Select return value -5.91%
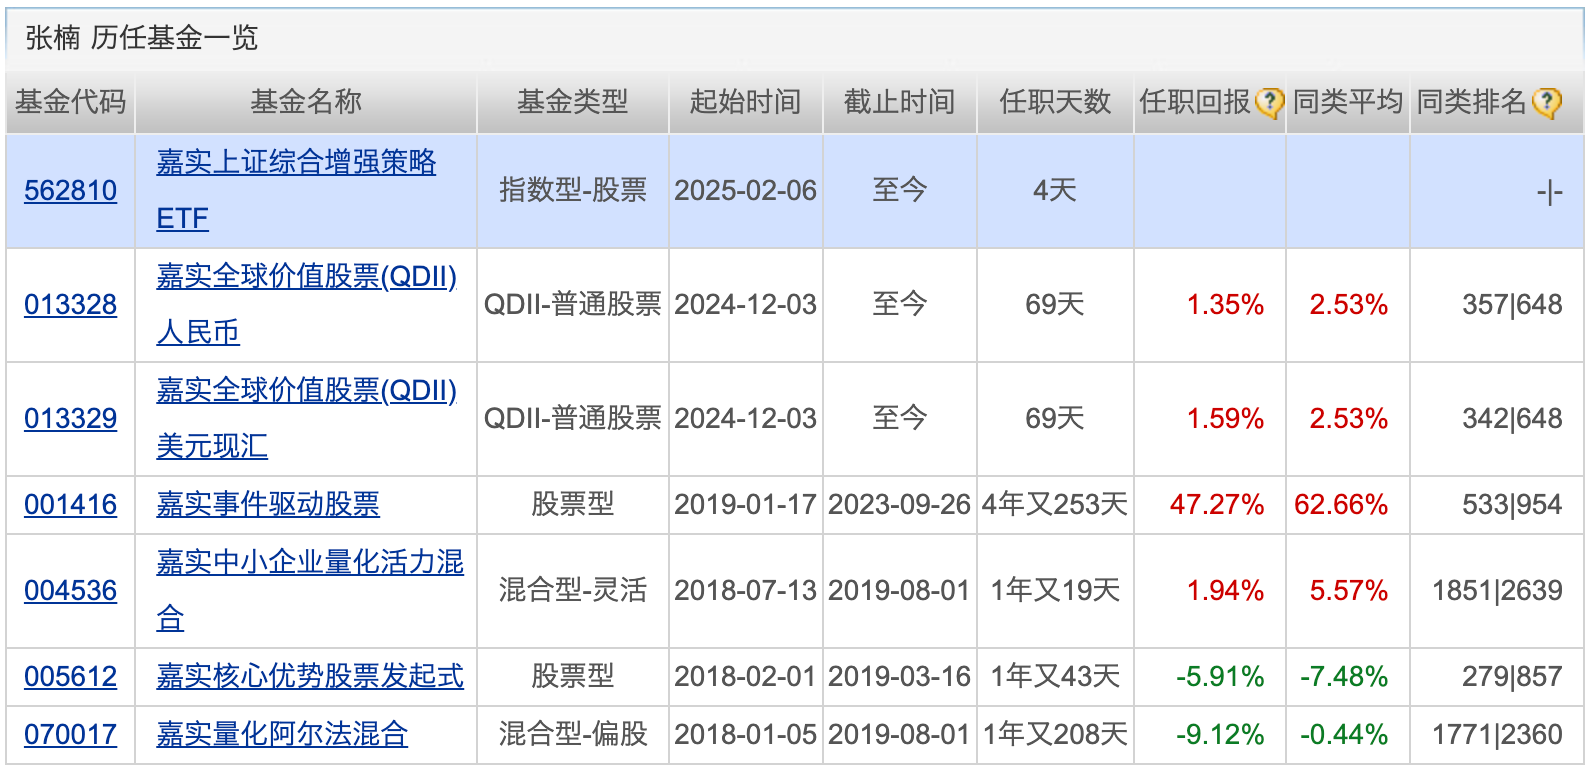Screen dimensions: 1588x768 point(1220,676)
